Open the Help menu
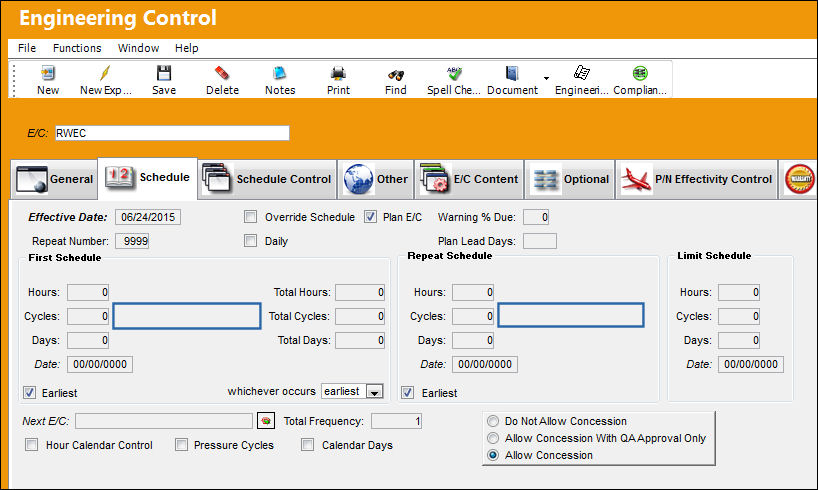818x490 pixels. [186, 48]
